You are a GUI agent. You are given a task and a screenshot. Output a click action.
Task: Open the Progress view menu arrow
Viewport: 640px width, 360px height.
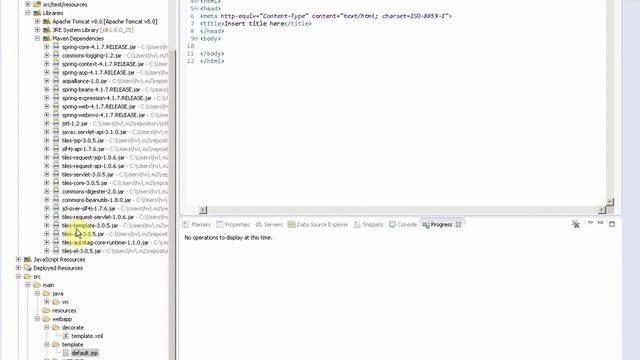pos(590,223)
